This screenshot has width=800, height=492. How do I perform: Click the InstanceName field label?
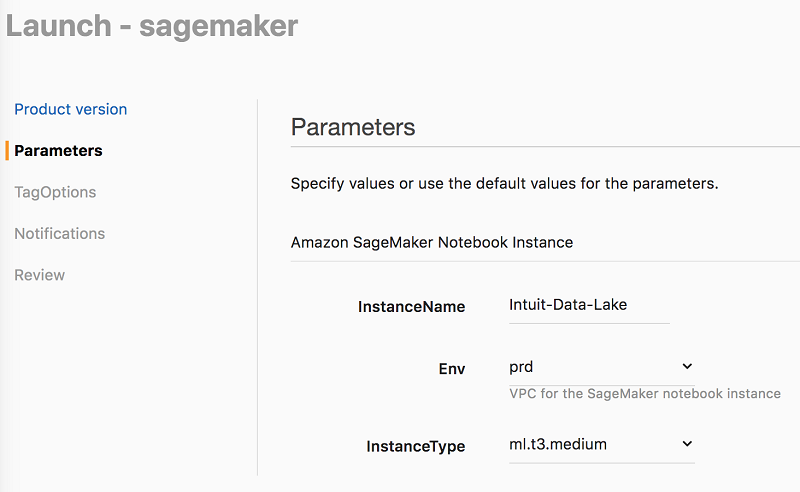tap(411, 307)
